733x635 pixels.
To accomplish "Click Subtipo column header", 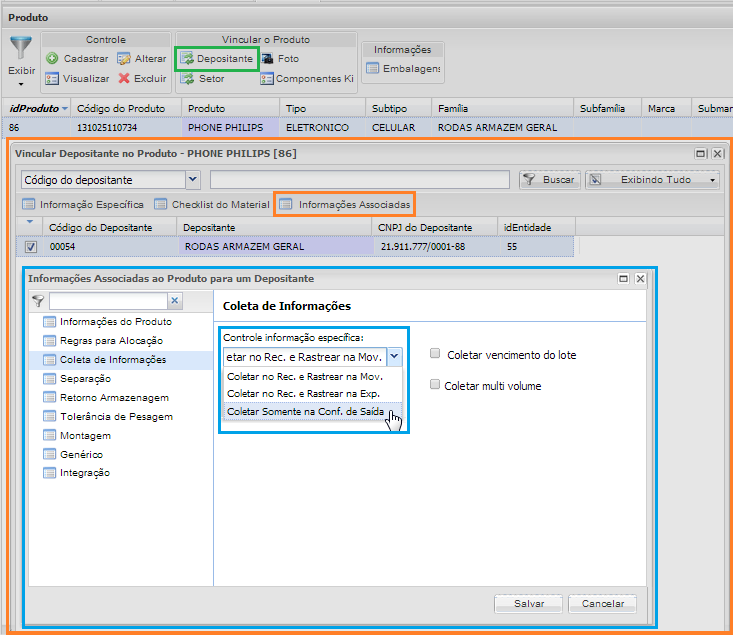I will [x=398, y=108].
